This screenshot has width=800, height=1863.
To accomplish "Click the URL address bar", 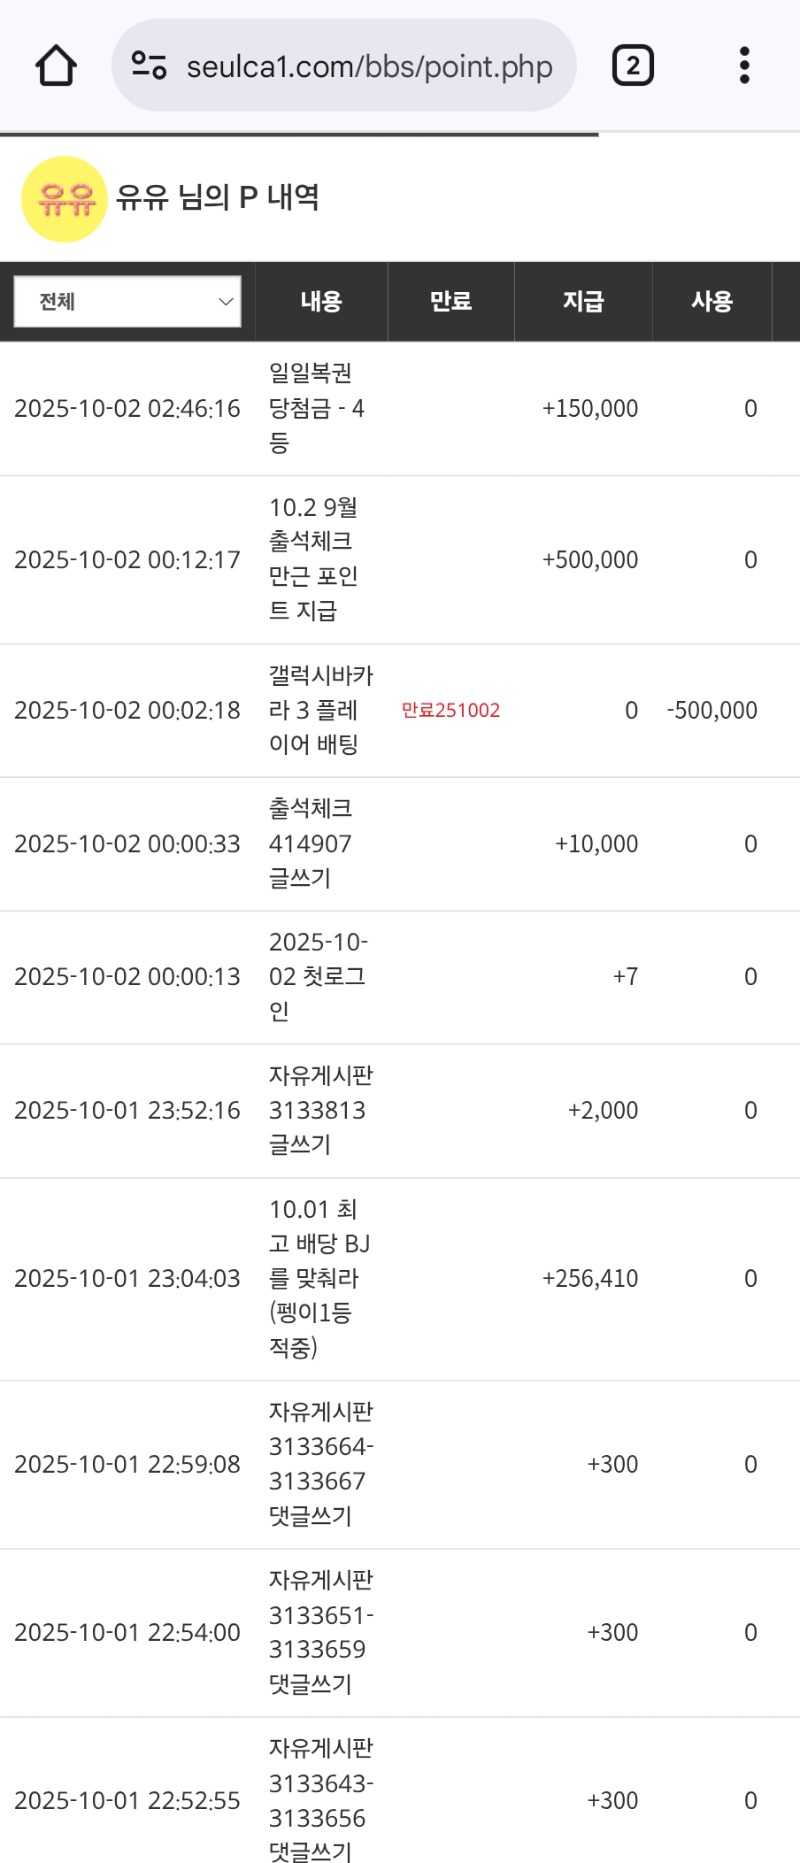I will (x=369, y=67).
